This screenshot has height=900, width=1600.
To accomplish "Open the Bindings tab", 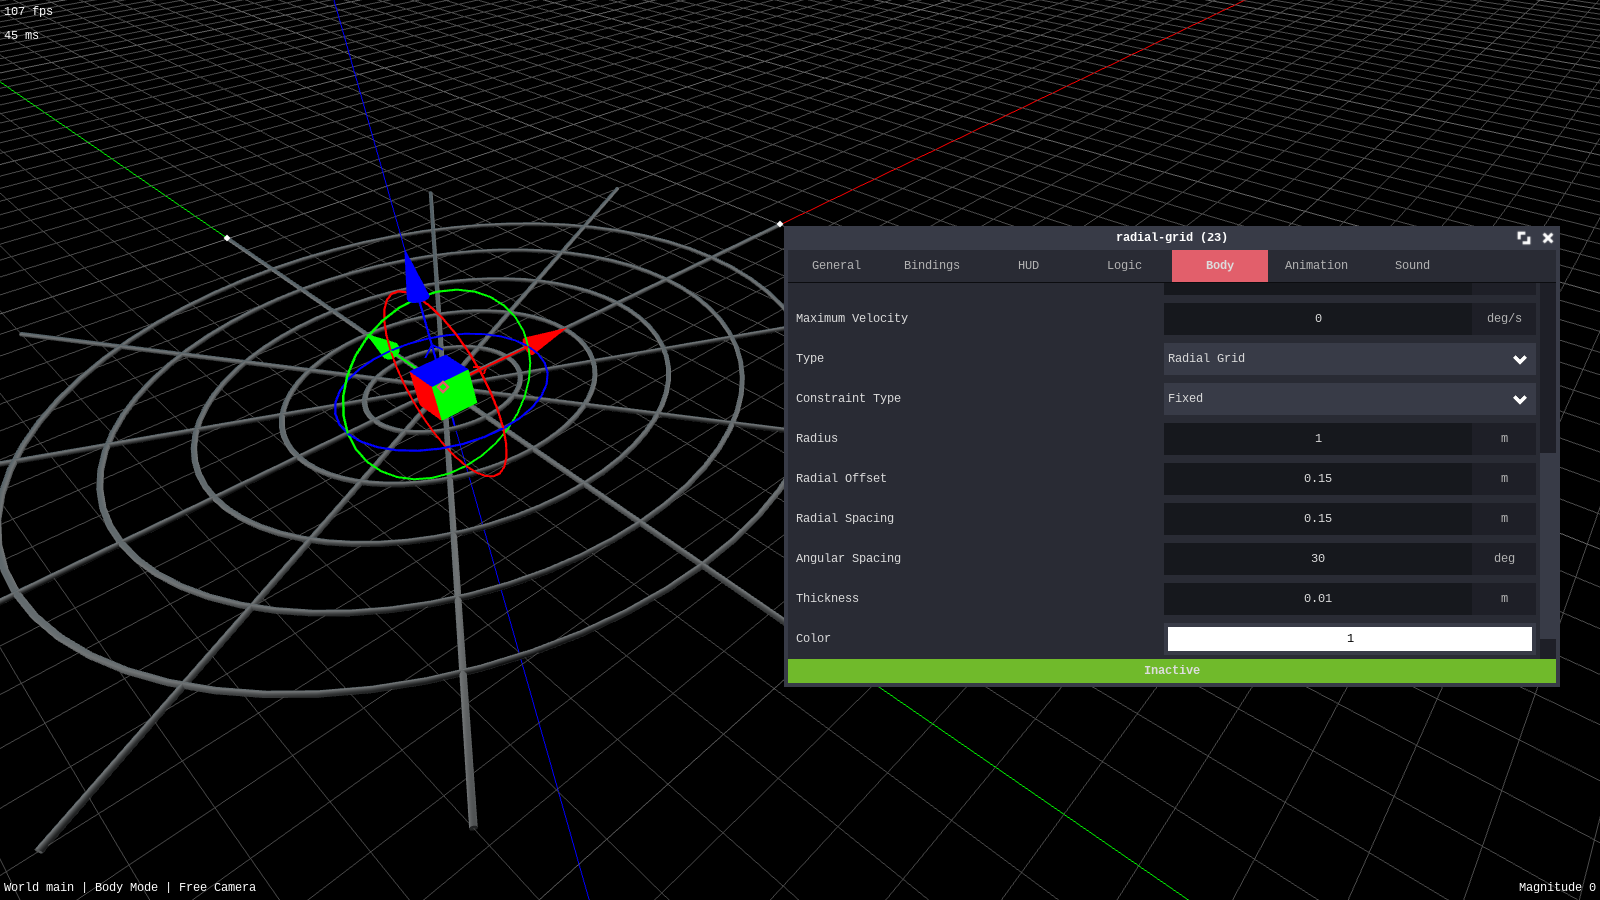I will point(931,266).
